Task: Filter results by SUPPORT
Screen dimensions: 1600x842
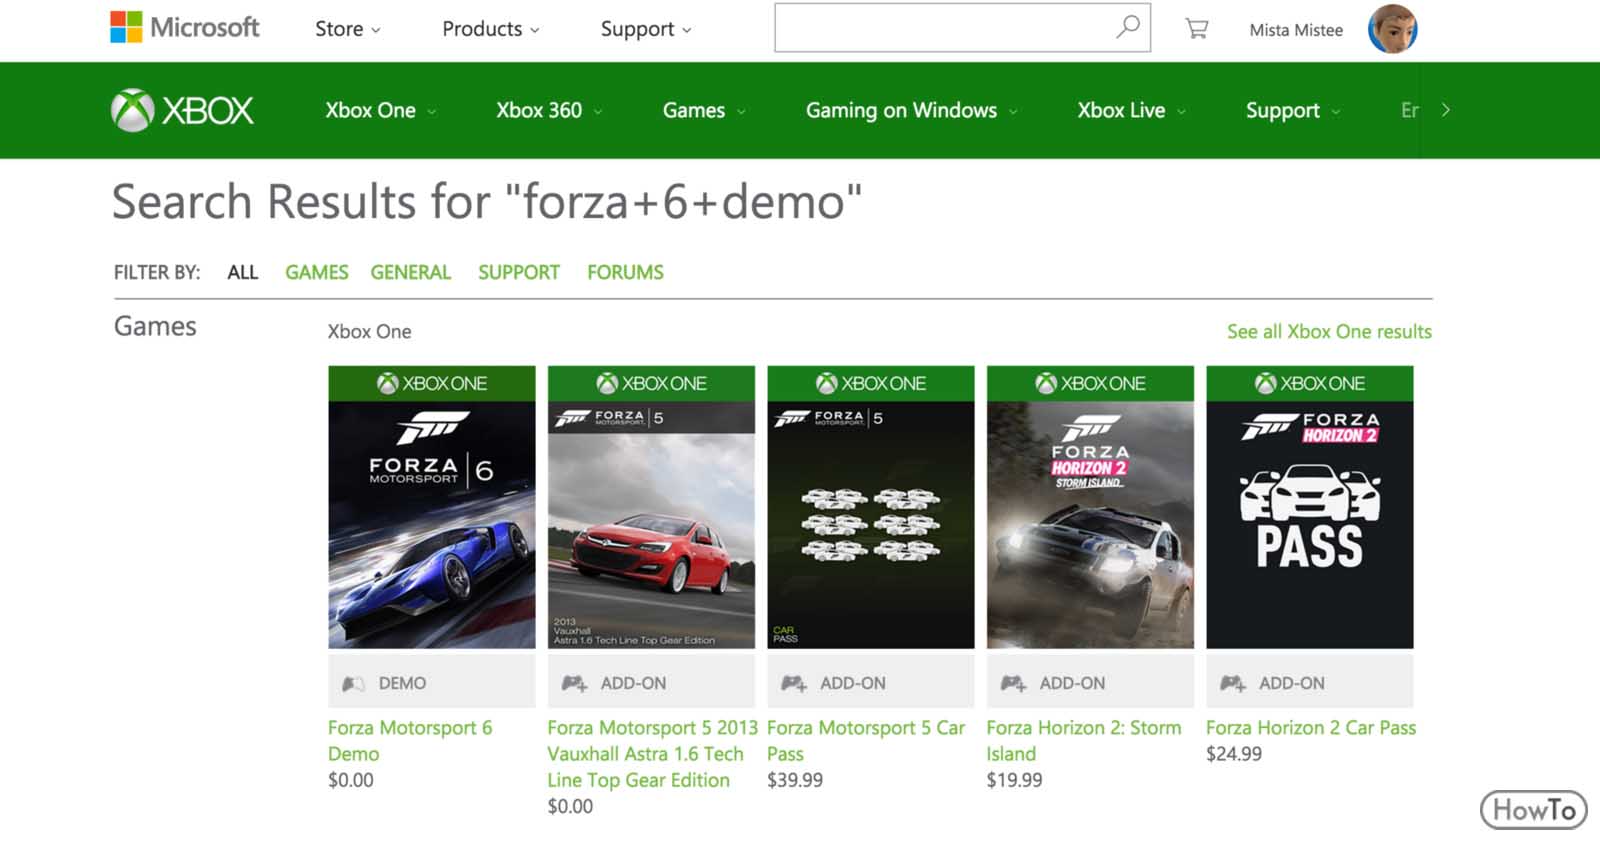Action: (x=519, y=272)
